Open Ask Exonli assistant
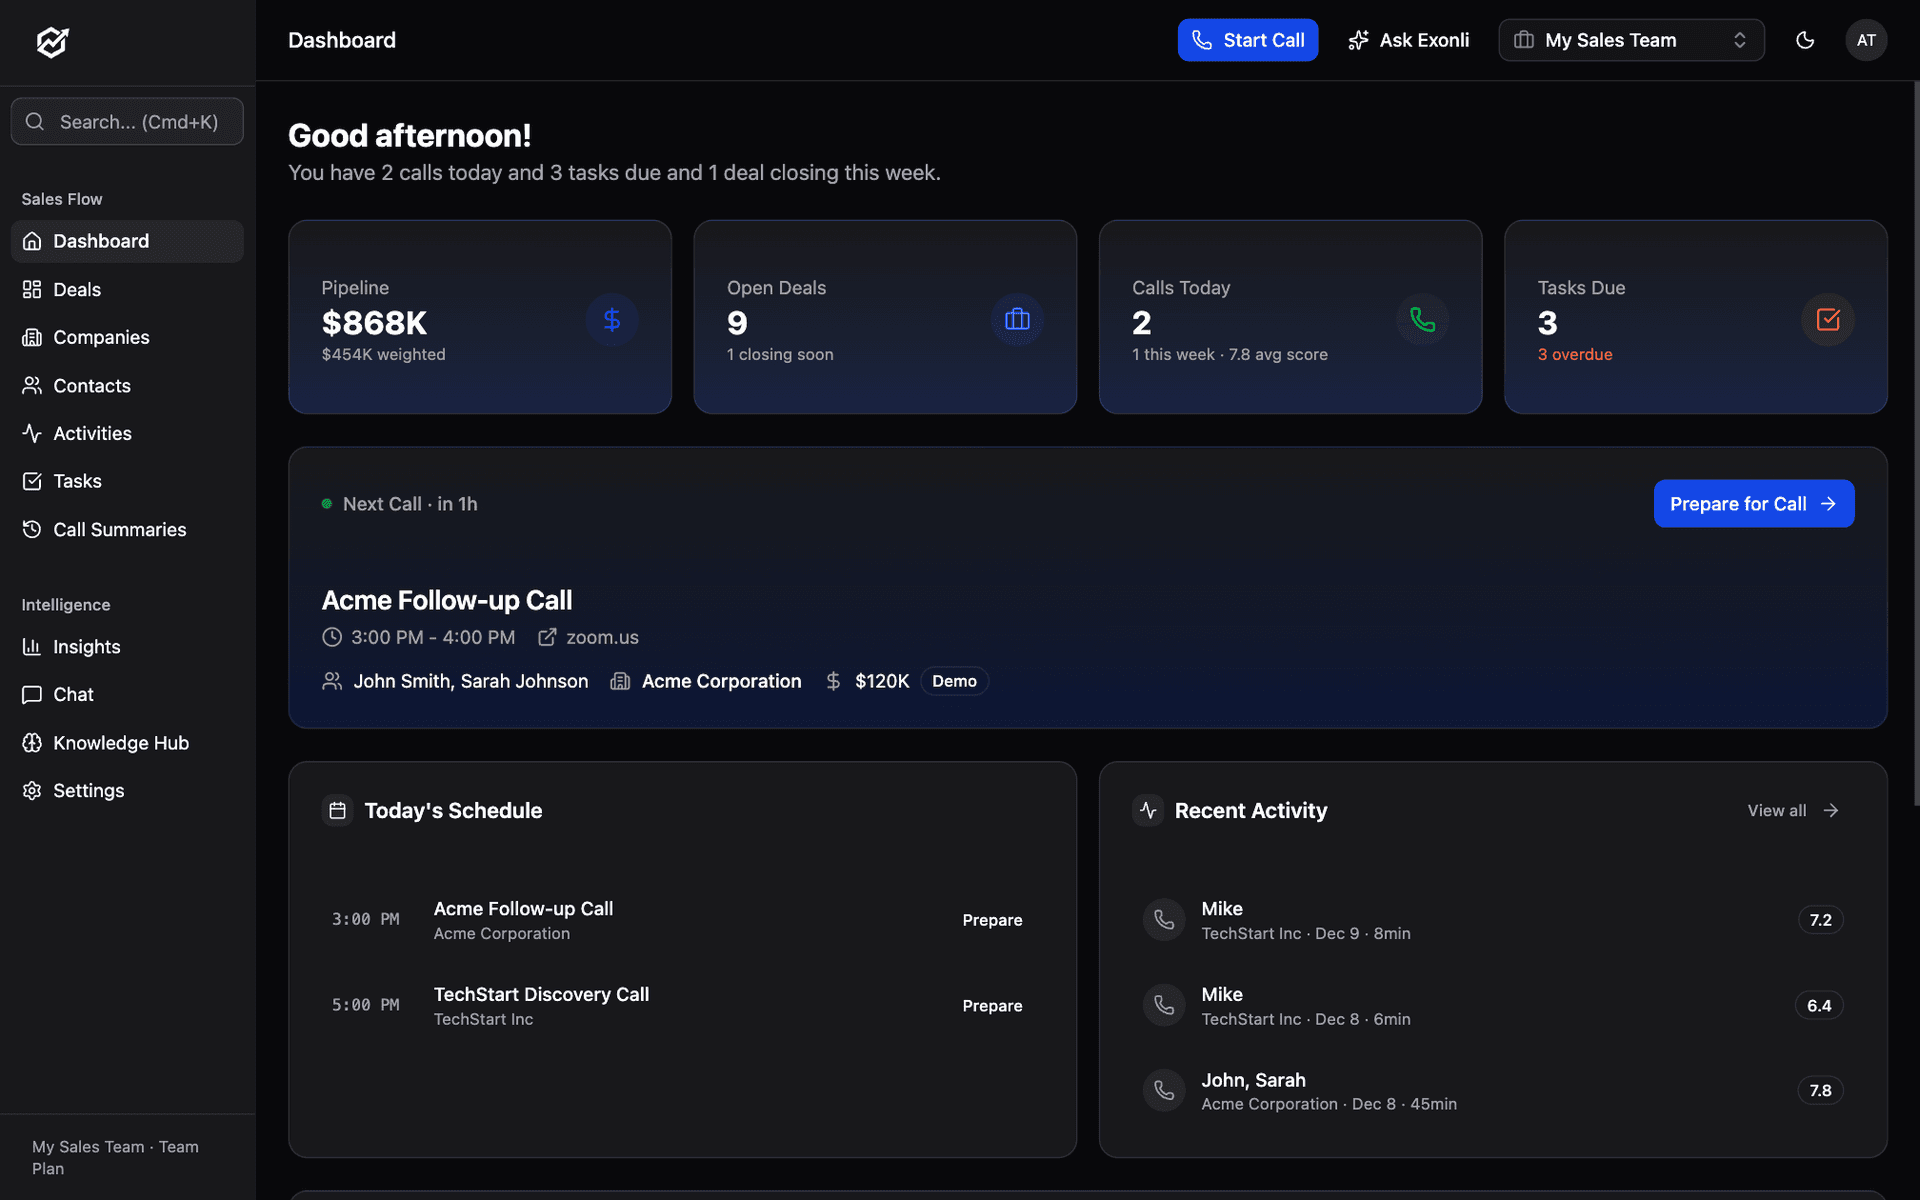 (1408, 40)
